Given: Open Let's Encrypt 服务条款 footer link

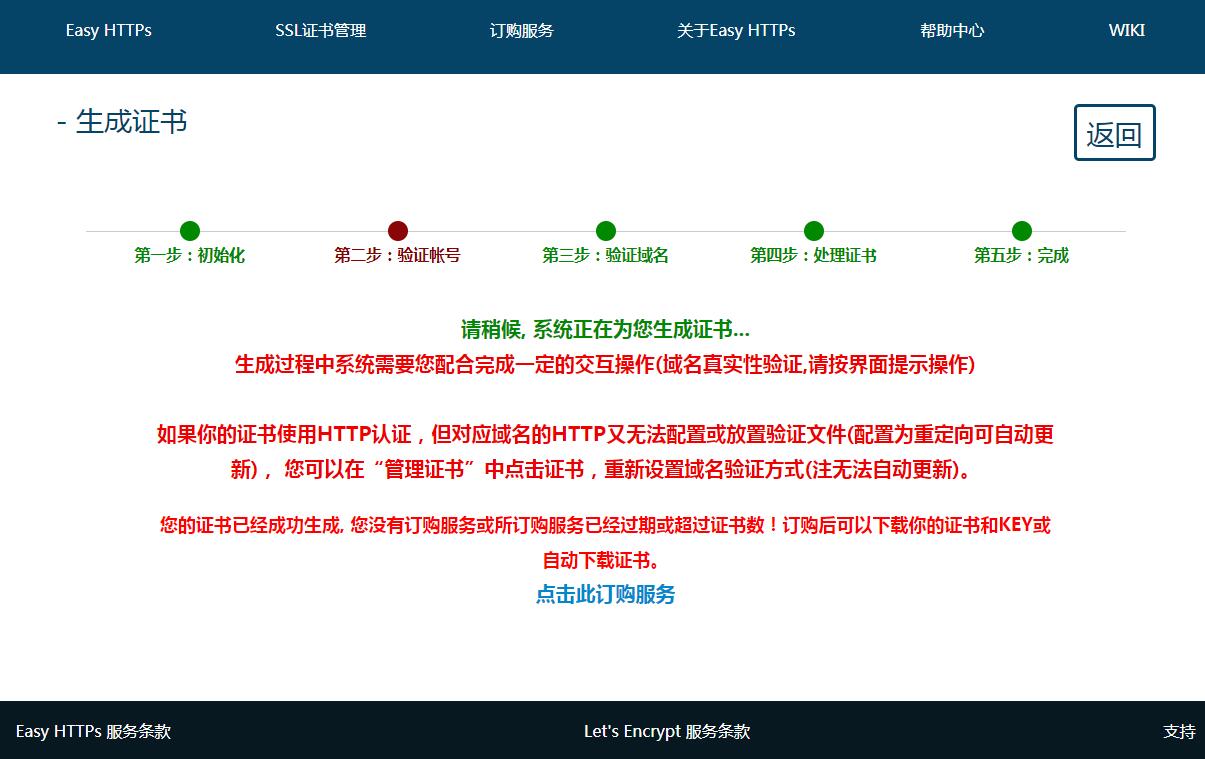Looking at the screenshot, I should (x=667, y=731).
